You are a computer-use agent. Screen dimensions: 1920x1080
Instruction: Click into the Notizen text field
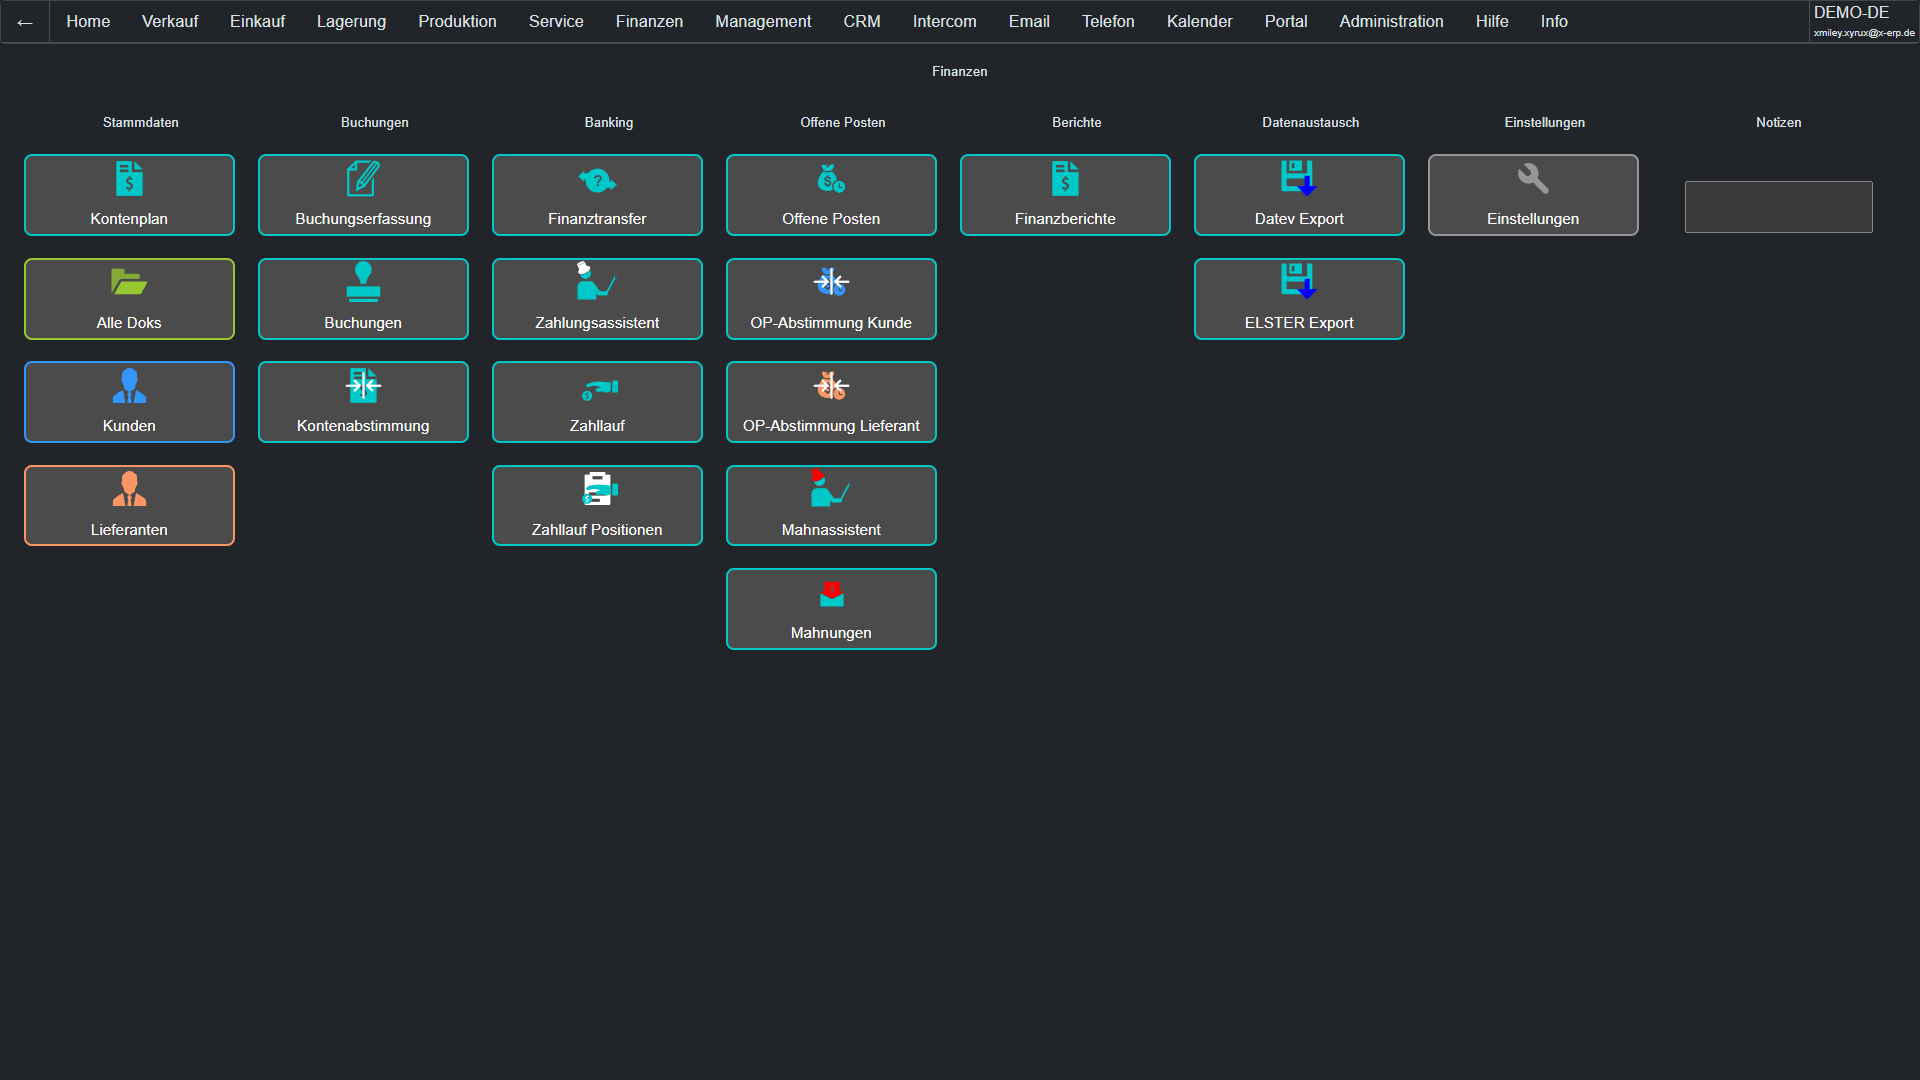click(x=1778, y=207)
